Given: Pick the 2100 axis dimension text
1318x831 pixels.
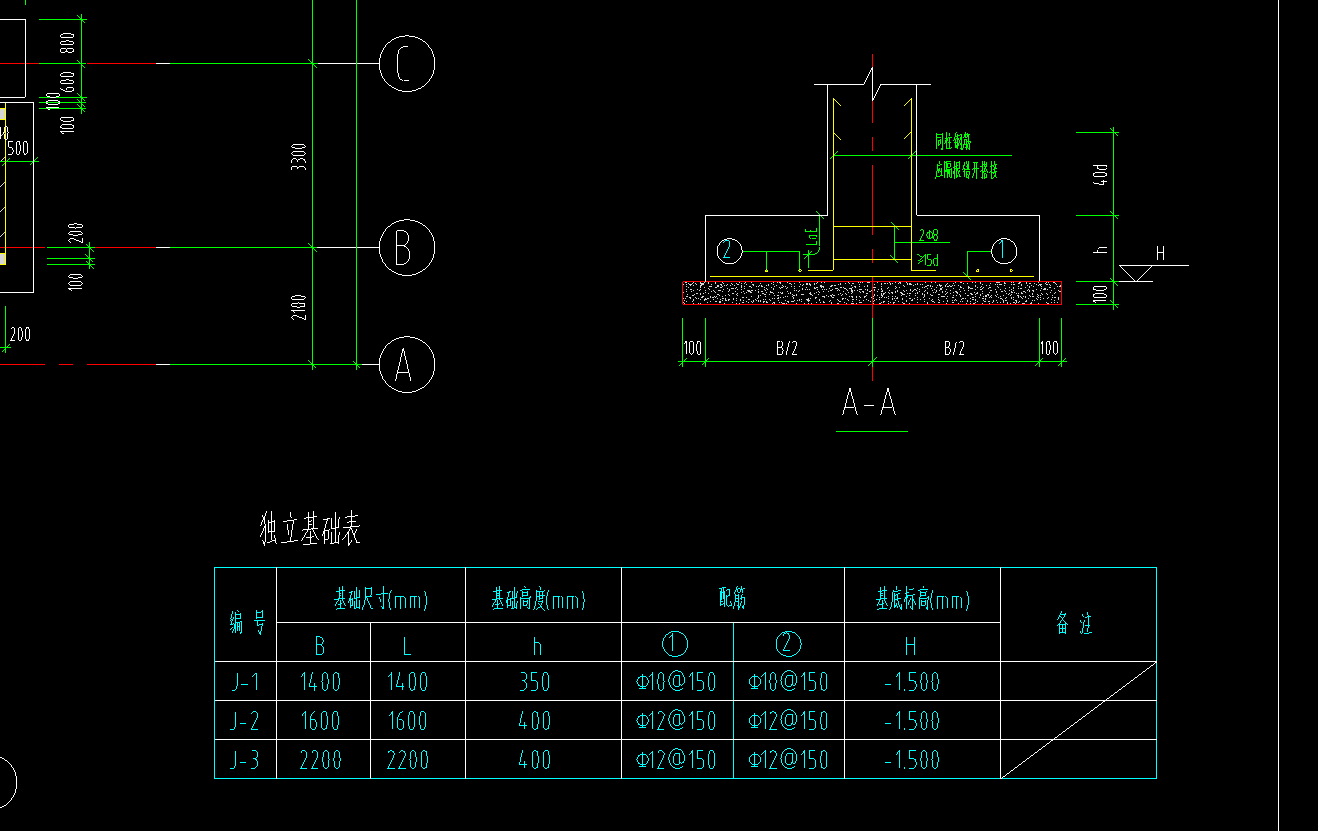Looking at the screenshot, I should 300,307.
